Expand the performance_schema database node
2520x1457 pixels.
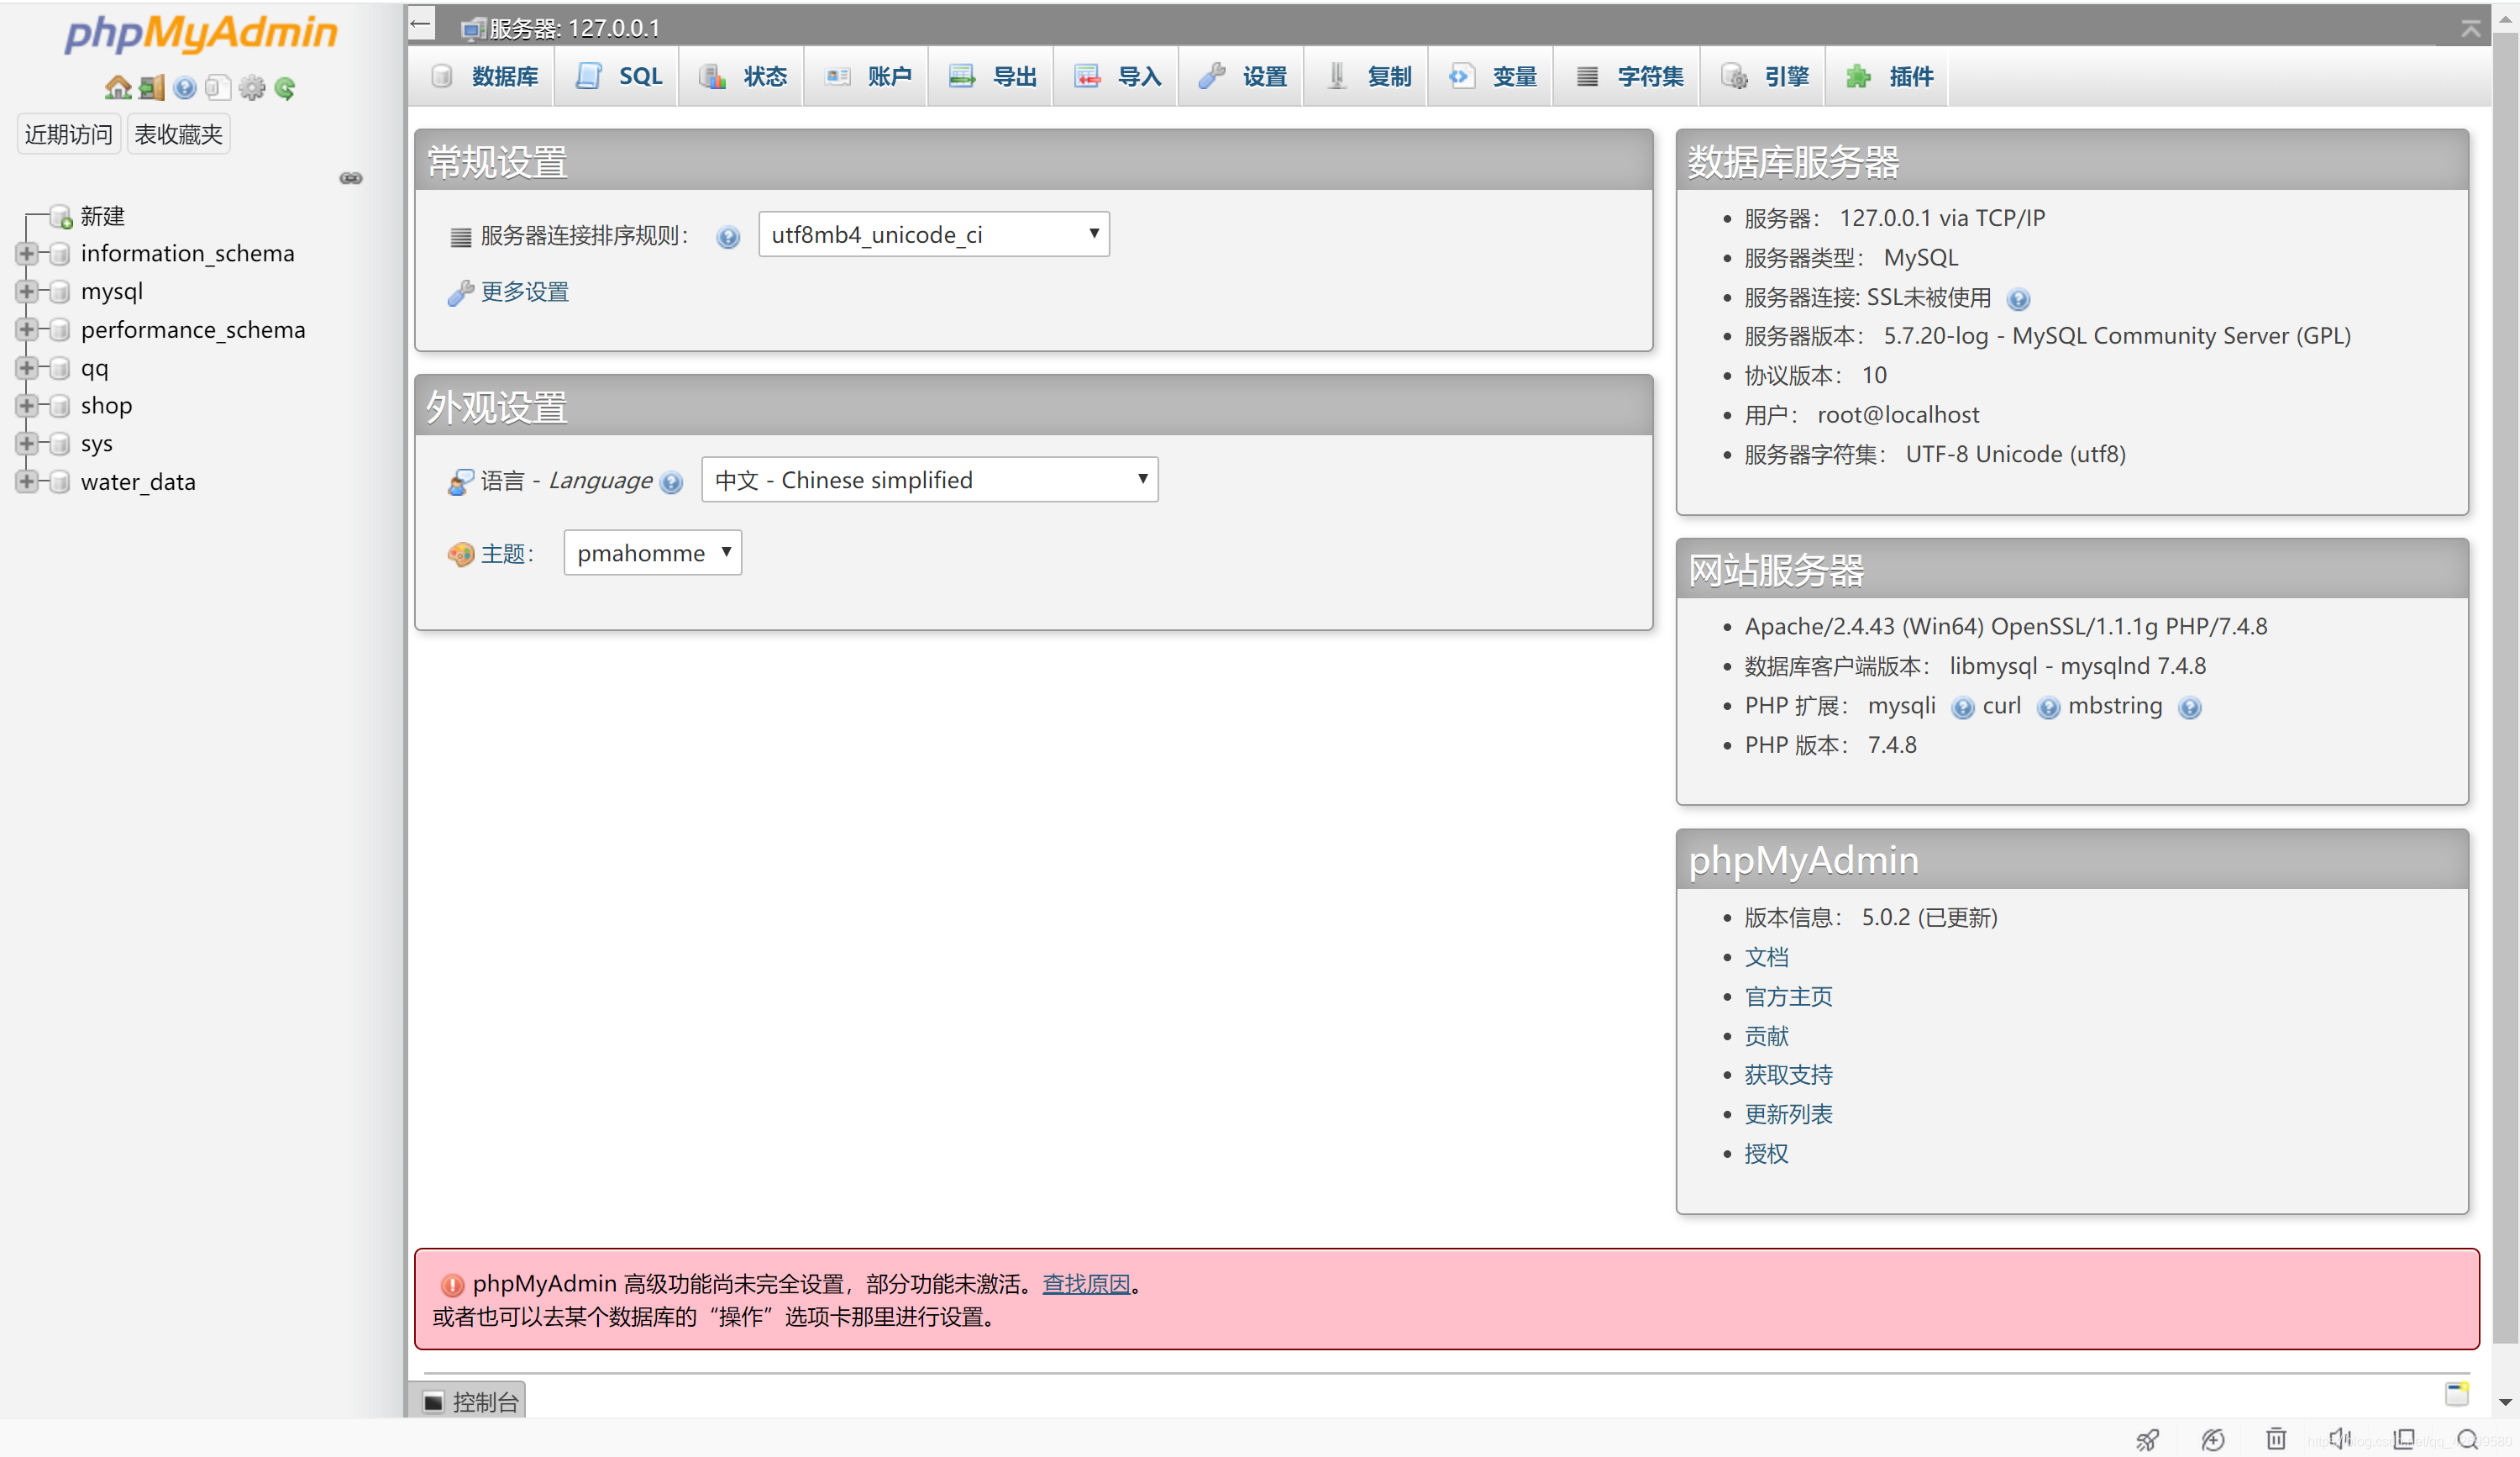click(x=27, y=330)
